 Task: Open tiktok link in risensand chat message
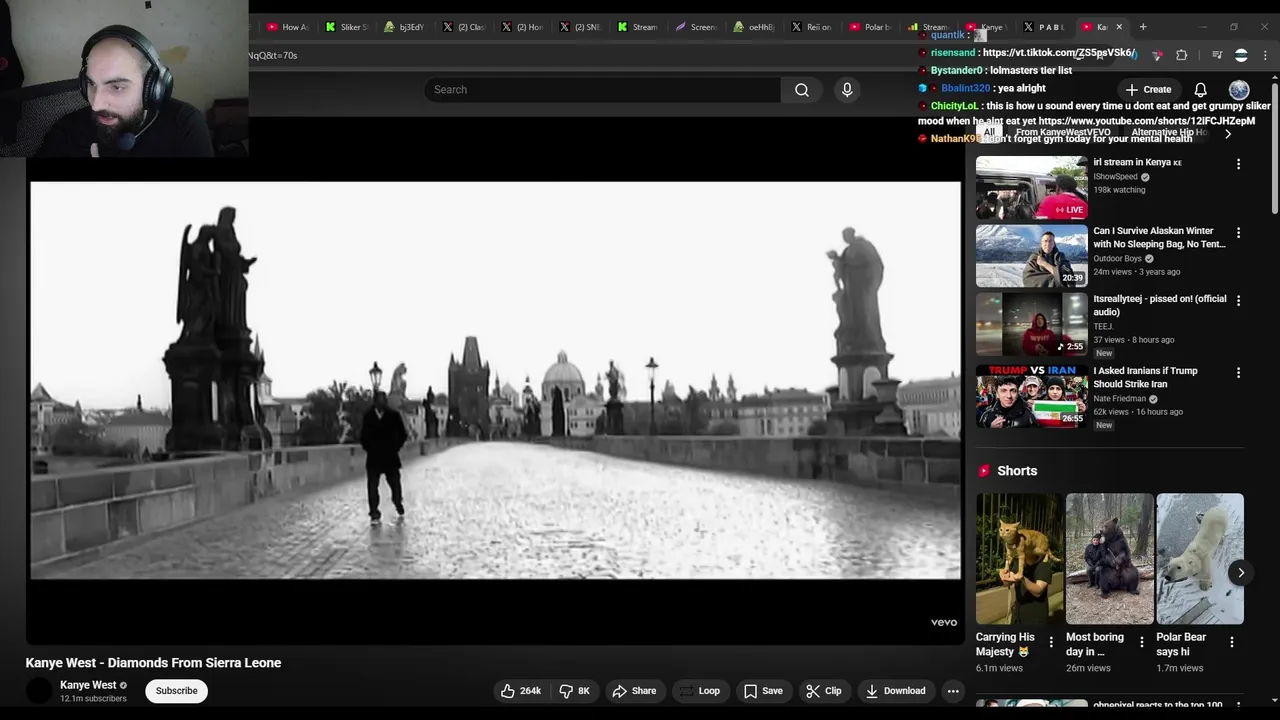click(1059, 53)
